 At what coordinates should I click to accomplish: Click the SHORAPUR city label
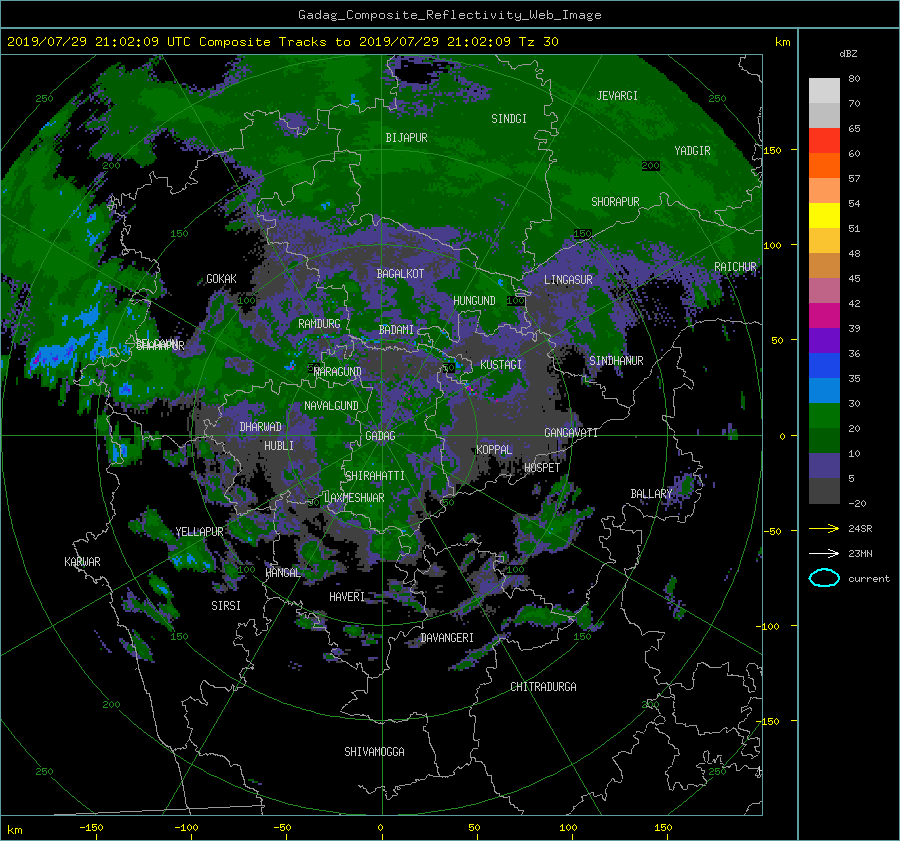[615, 202]
